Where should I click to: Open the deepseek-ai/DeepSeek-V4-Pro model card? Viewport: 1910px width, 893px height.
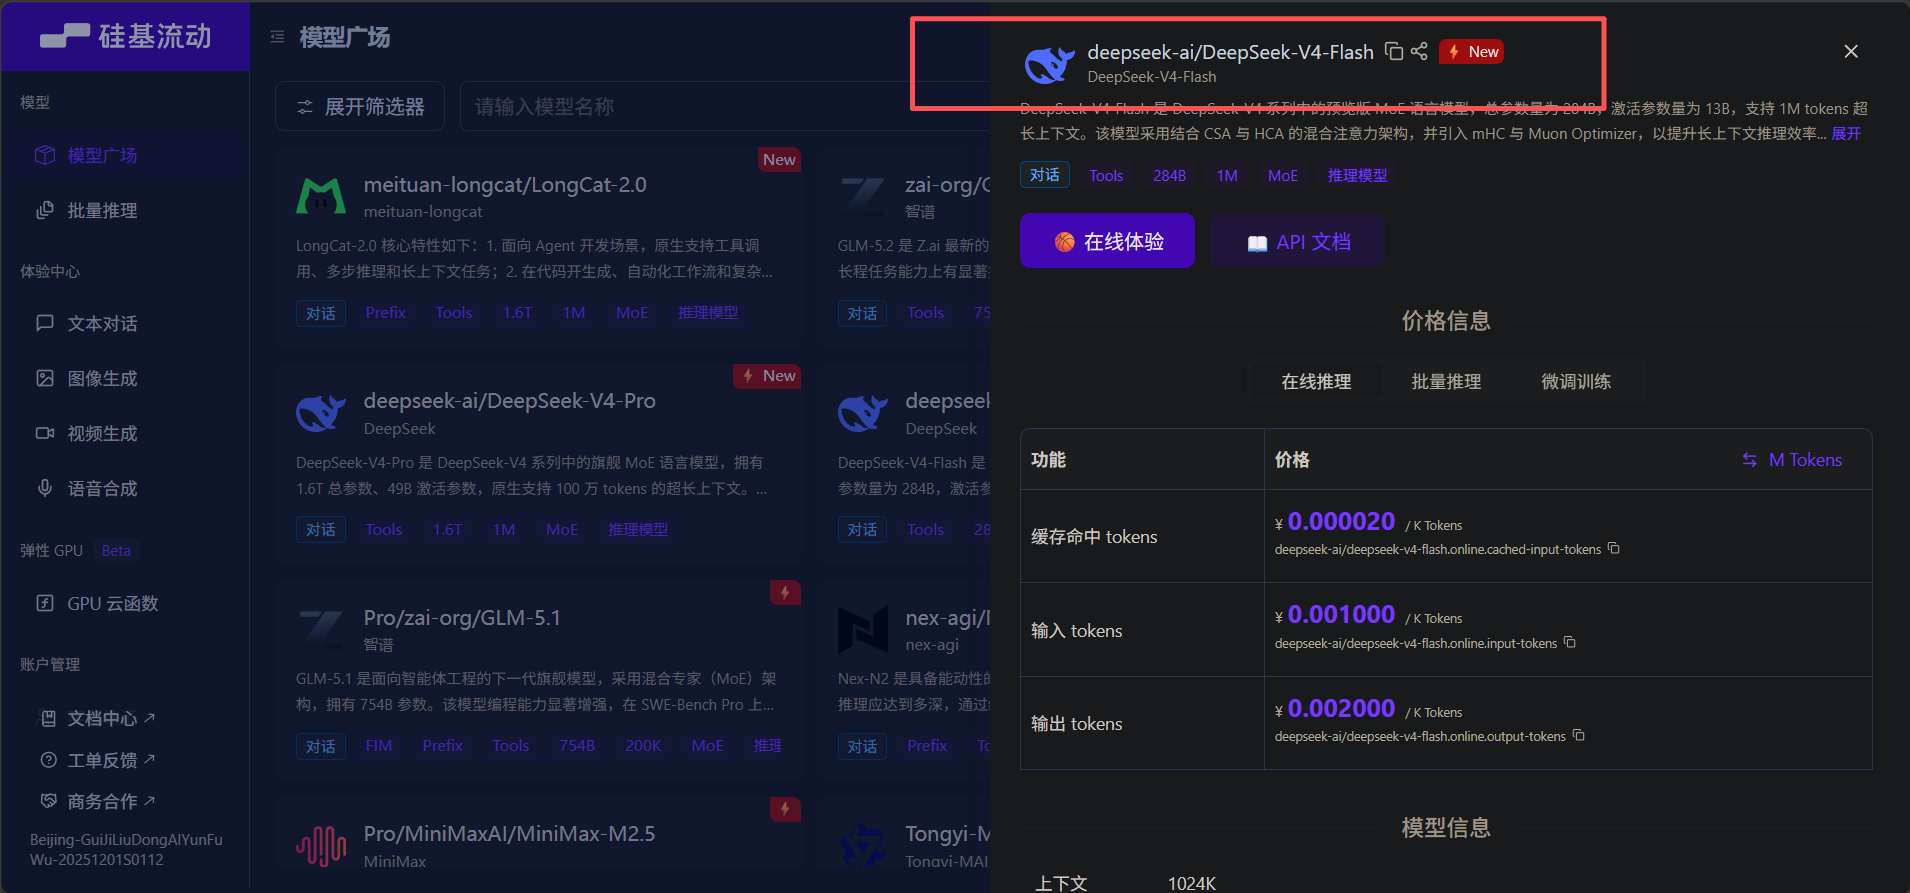(x=539, y=462)
